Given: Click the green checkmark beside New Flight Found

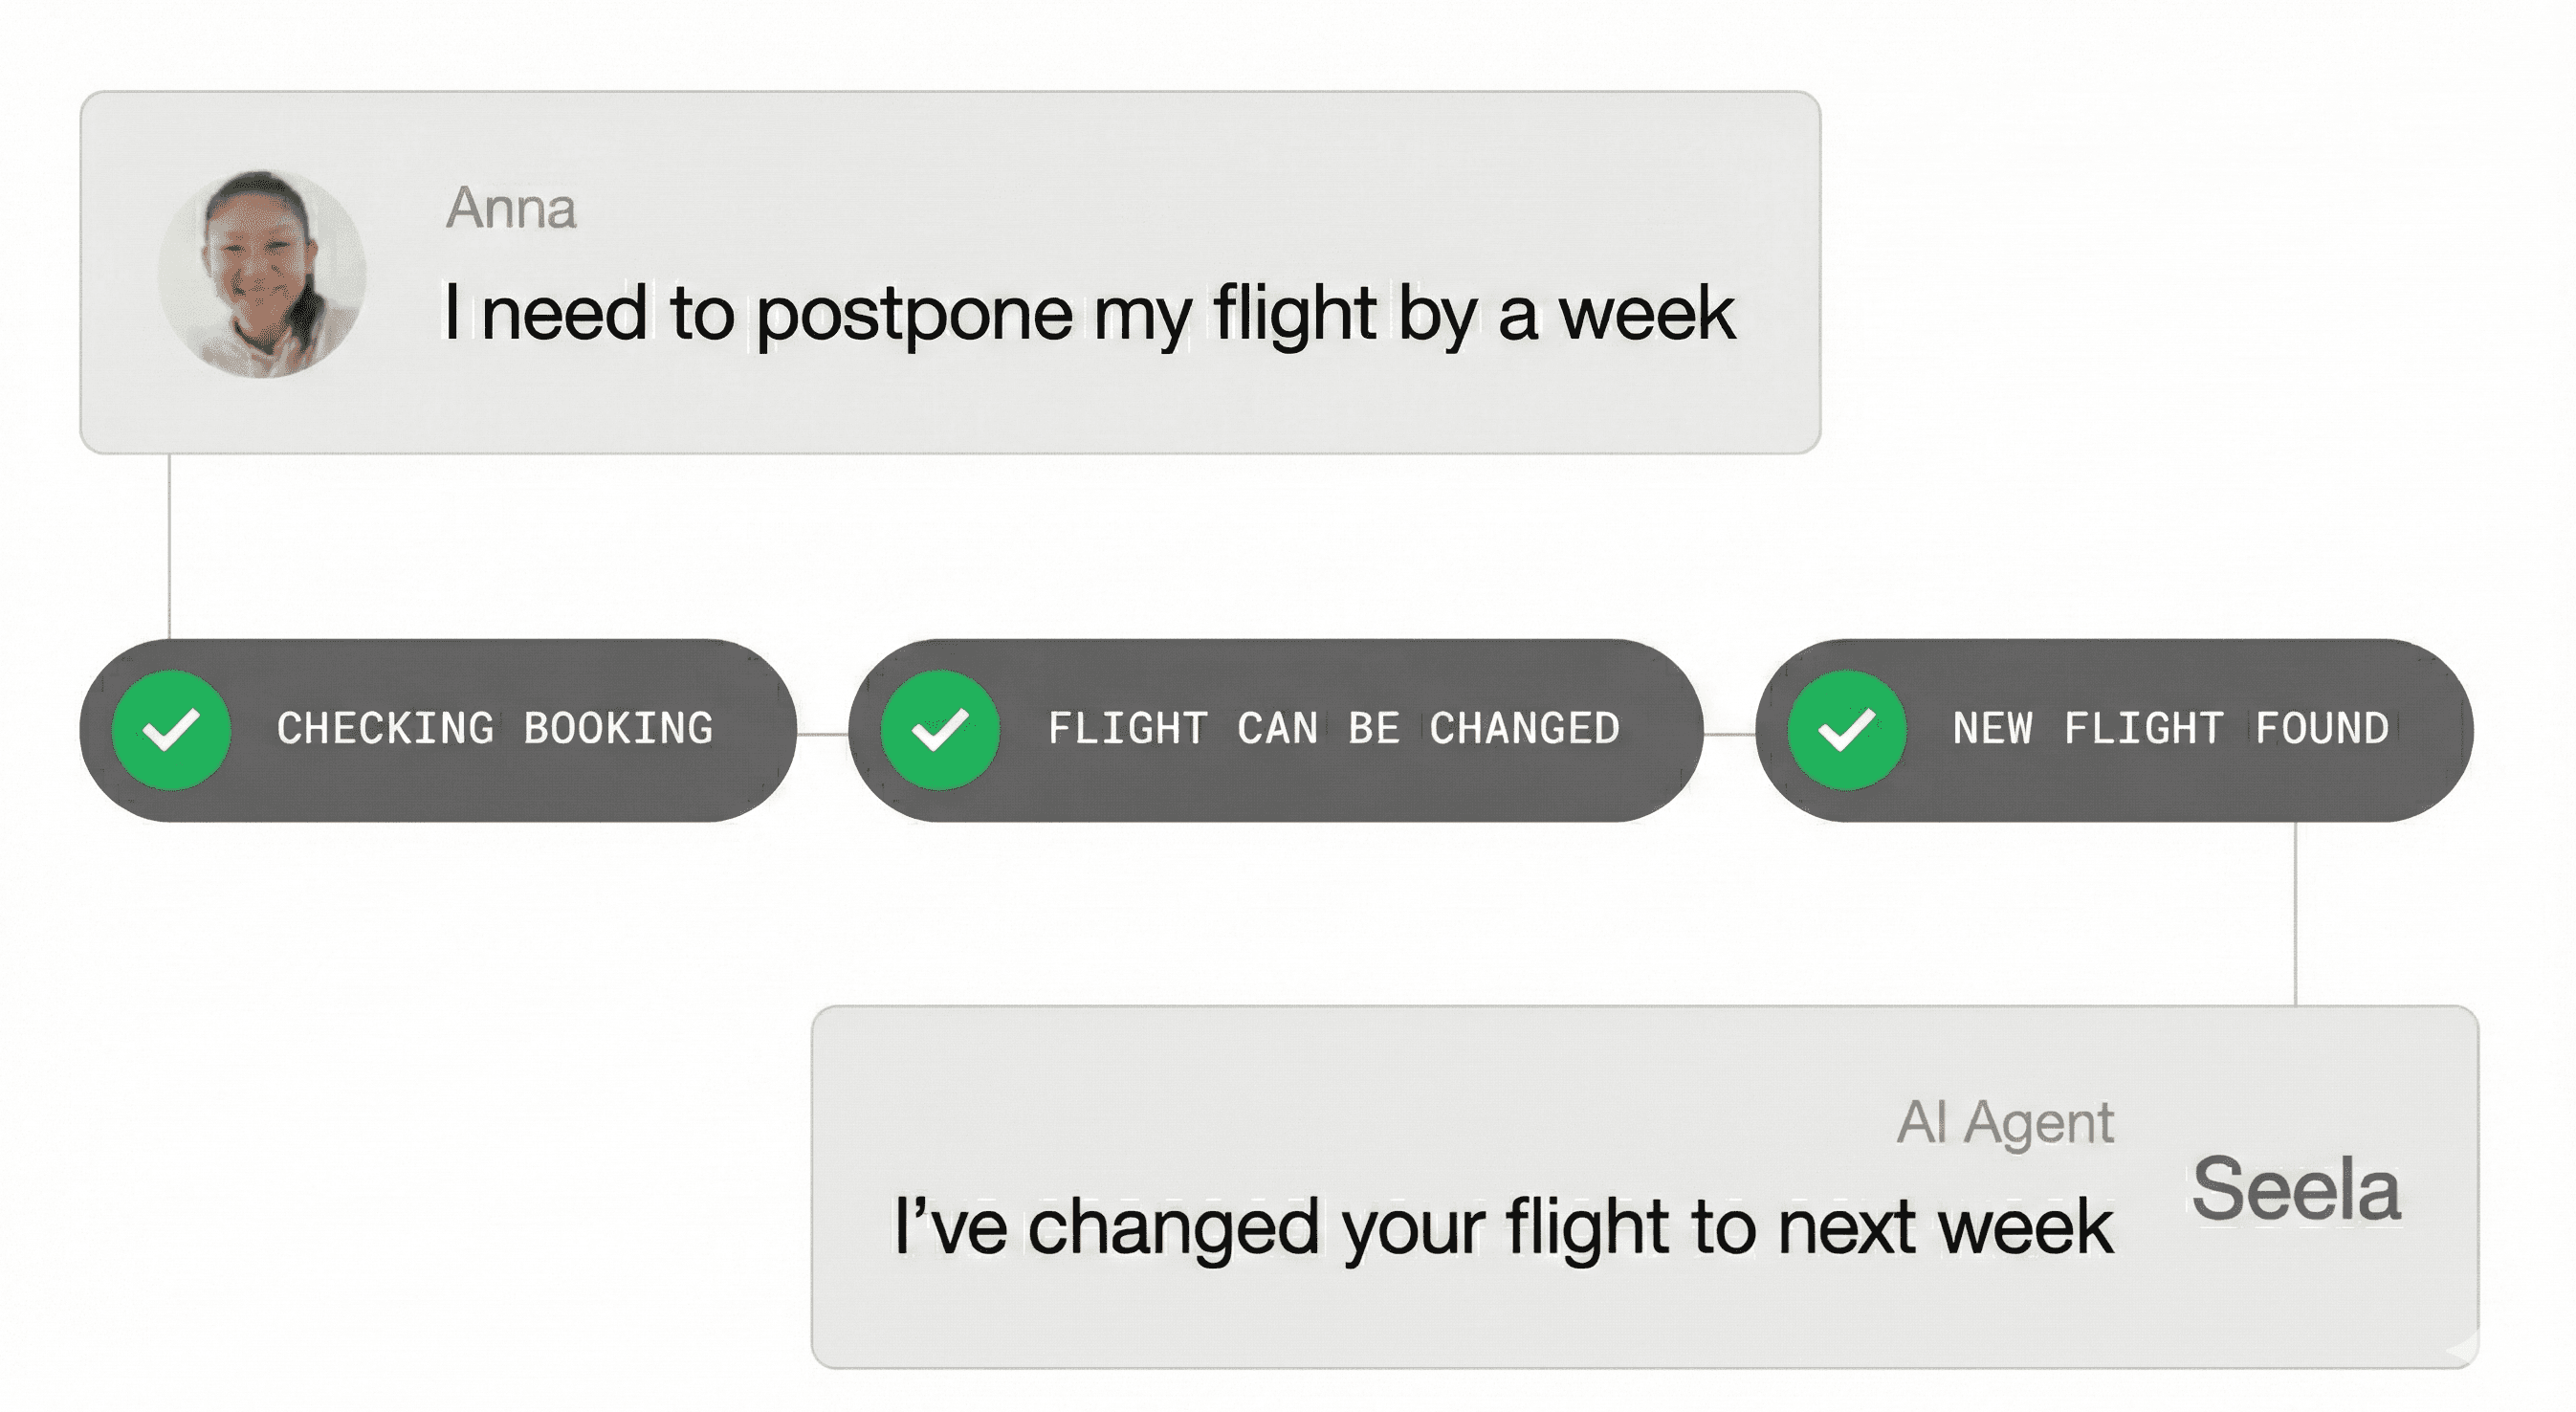Looking at the screenshot, I should [x=1846, y=730].
